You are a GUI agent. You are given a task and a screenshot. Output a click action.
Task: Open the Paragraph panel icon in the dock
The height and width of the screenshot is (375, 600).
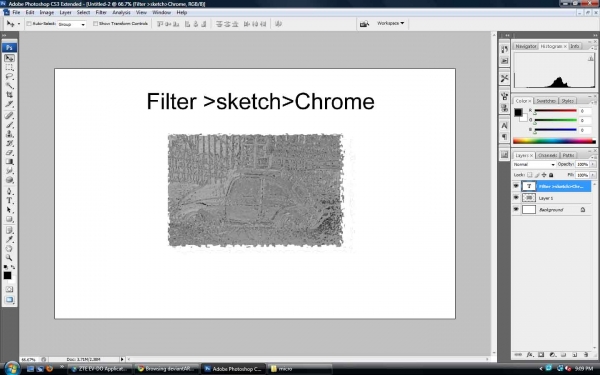pyautogui.click(x=504, y=137)
